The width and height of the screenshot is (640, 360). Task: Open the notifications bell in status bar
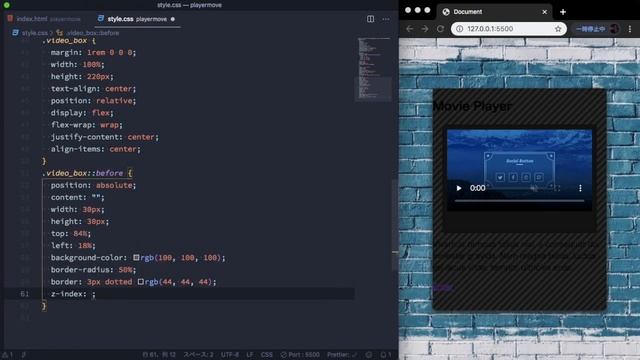click(386, 355)
